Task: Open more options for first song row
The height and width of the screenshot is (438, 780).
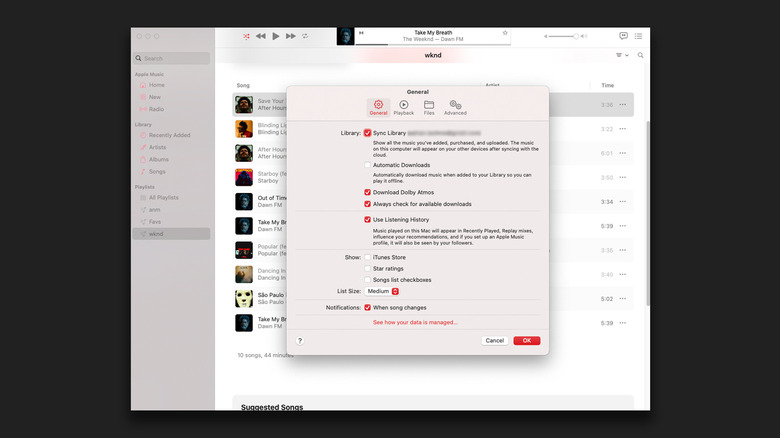Action: tap(624, 104)
